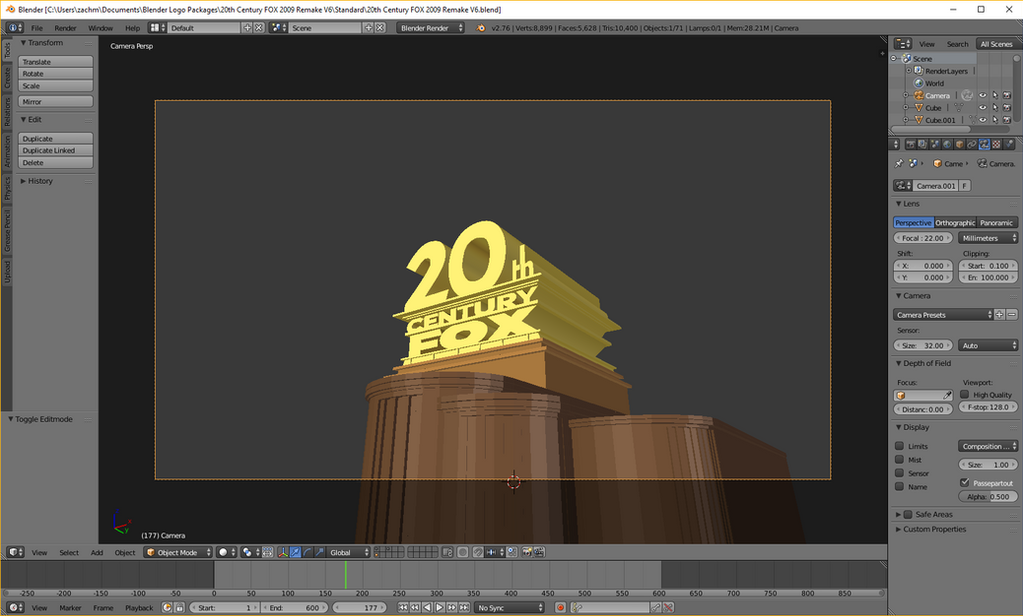Enable the Name display checkbox

tap(900, 487)
